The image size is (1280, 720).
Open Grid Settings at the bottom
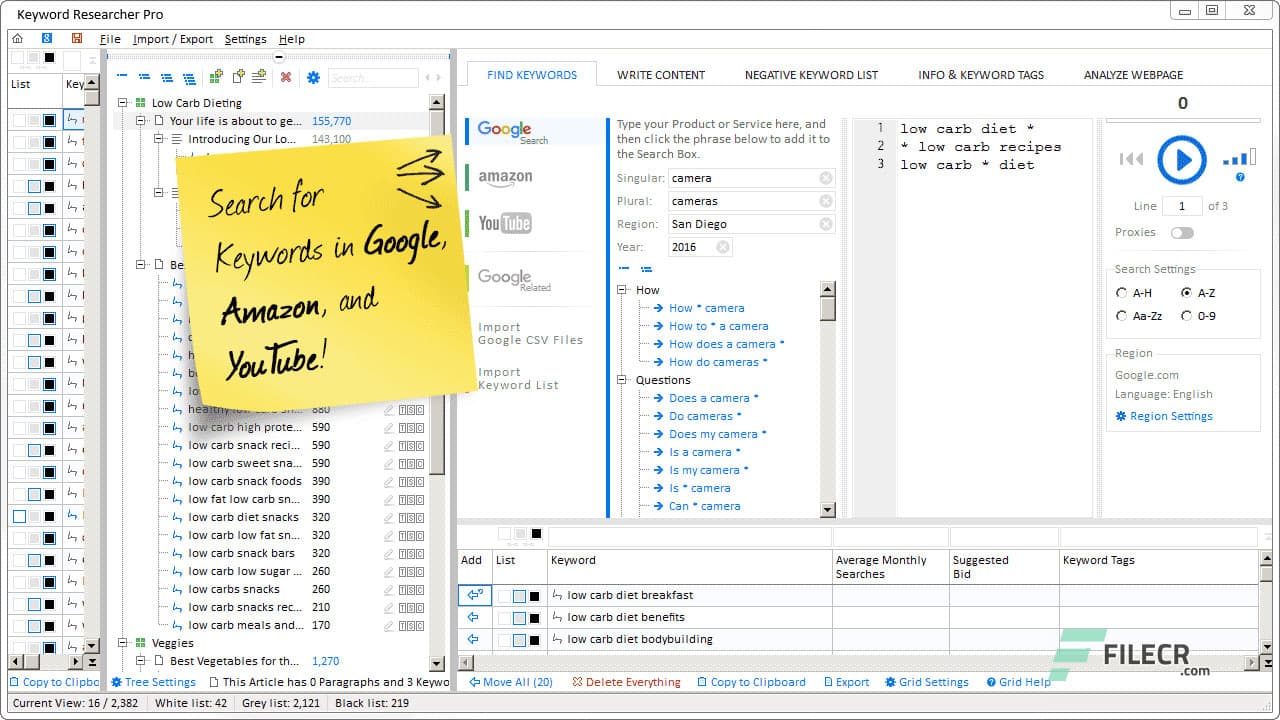[926, 682]
